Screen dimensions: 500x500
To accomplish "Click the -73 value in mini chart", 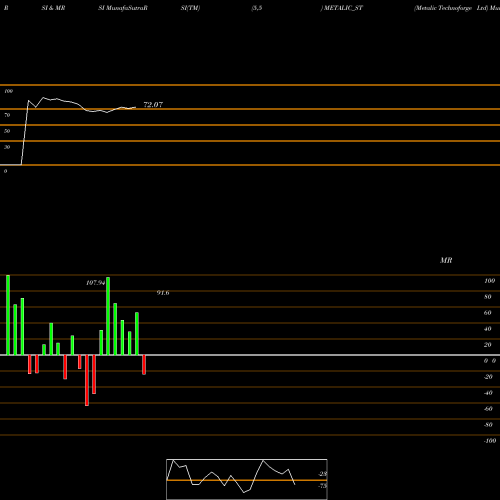I will coord(322,486).
